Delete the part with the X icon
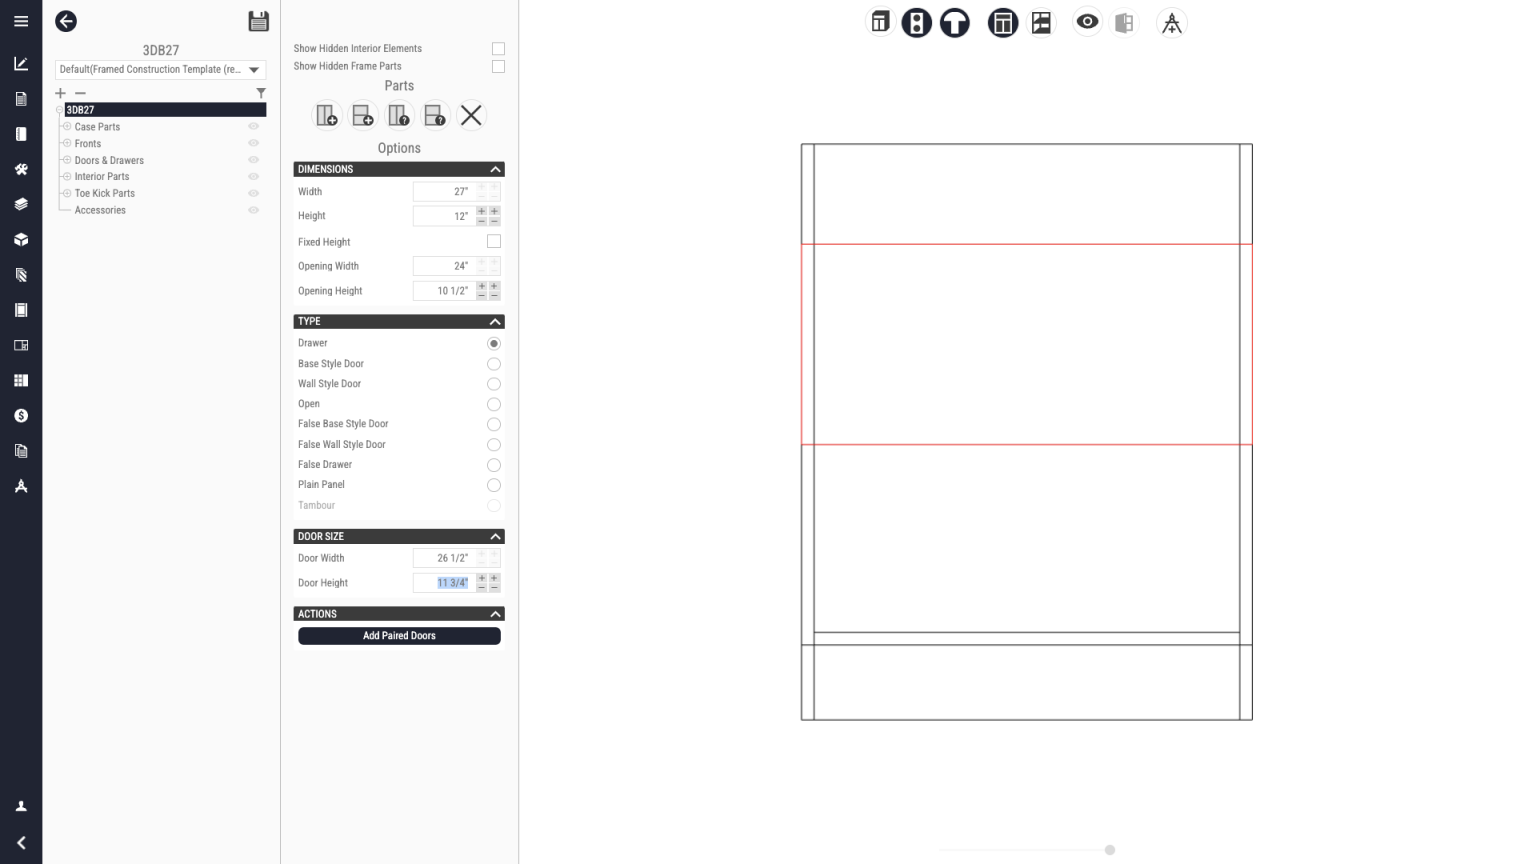Screen dimensions: 1536x864 (471, 116)
